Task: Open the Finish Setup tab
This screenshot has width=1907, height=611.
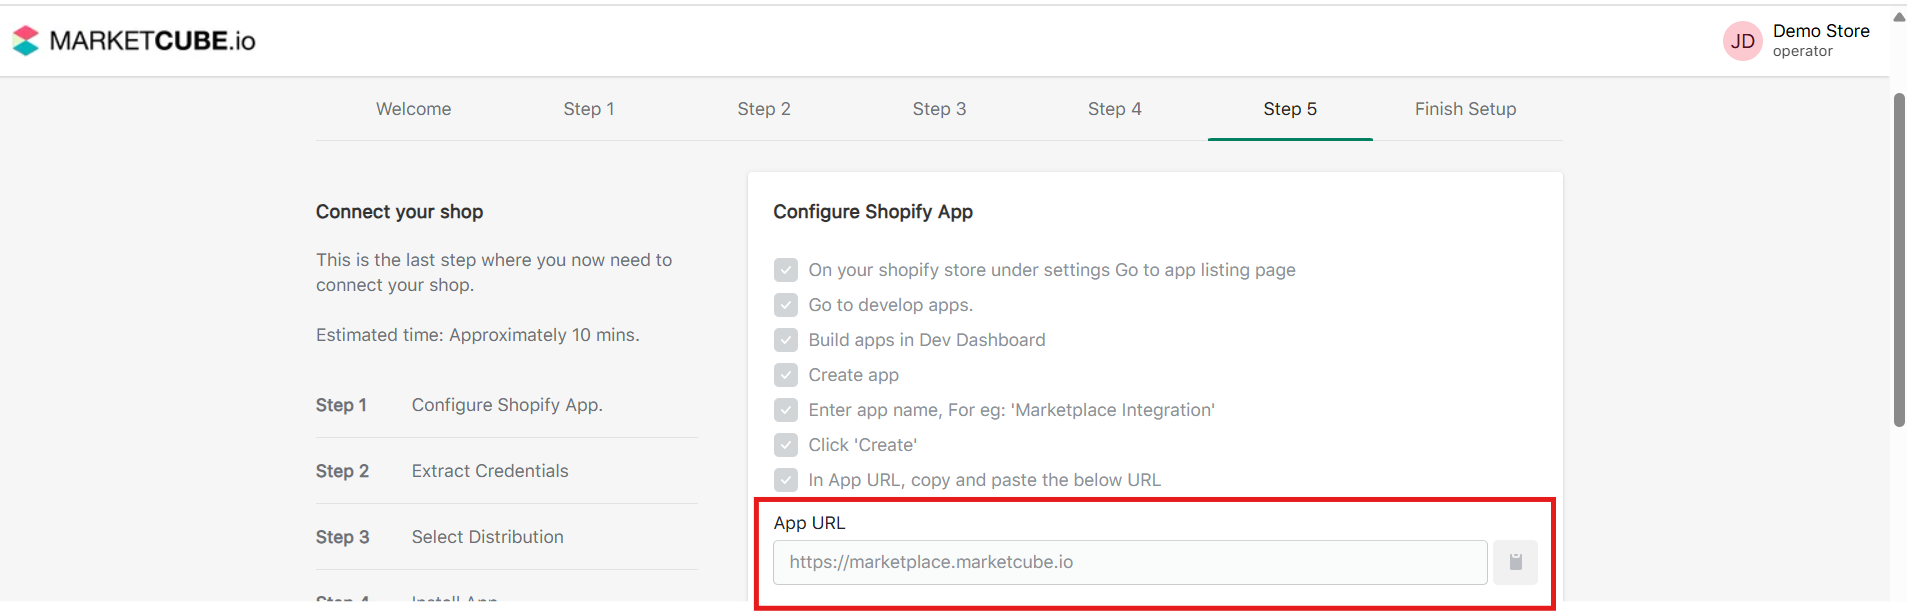Action: [1465, 109]
